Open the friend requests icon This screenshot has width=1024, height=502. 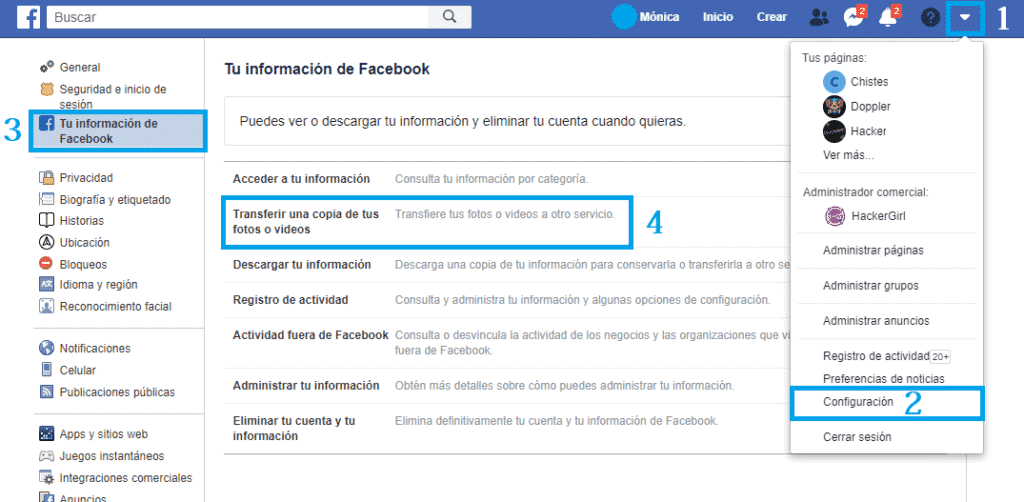pos(818,18)
